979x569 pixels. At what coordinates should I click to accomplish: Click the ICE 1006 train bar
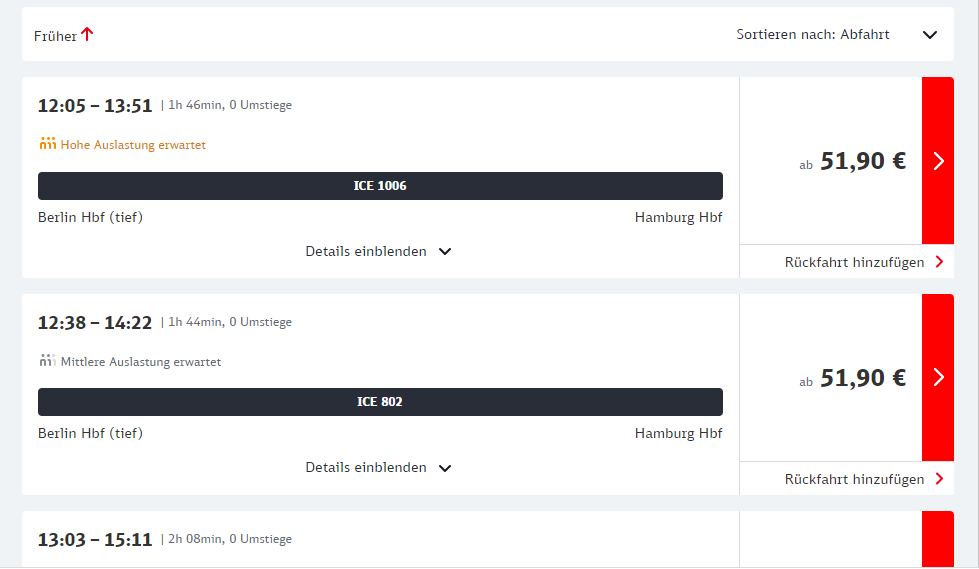[380, 186]
